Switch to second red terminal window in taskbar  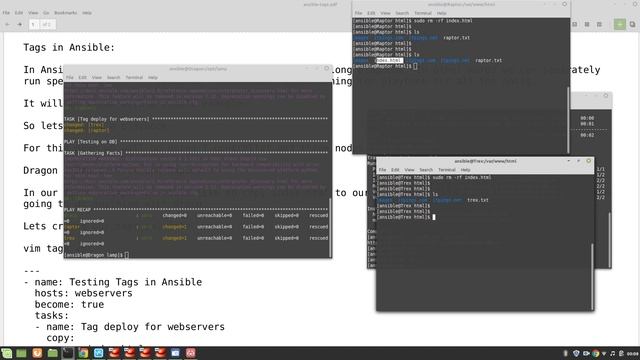130,353
